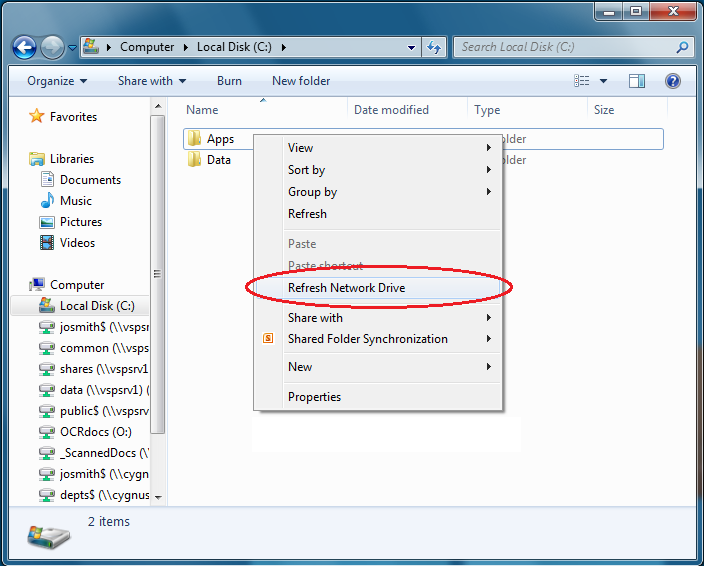Click the navigation pane scrollbar down arrow

(158, 496)
